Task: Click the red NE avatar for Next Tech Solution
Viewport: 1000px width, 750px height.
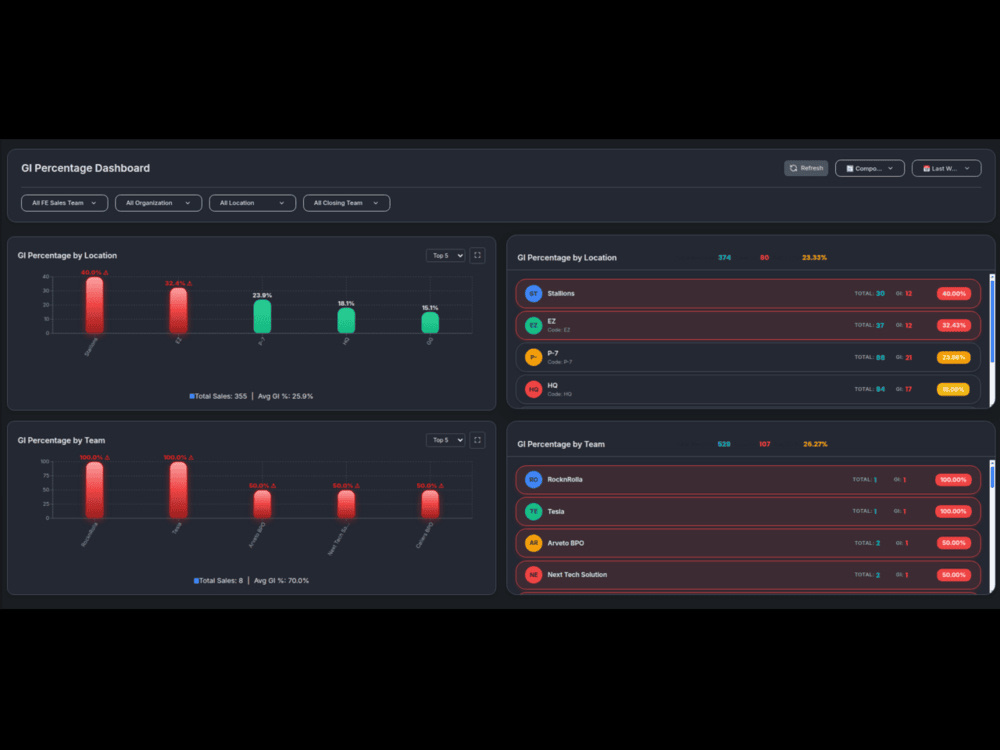Action: pyautogui.click(x=533, y=575)
